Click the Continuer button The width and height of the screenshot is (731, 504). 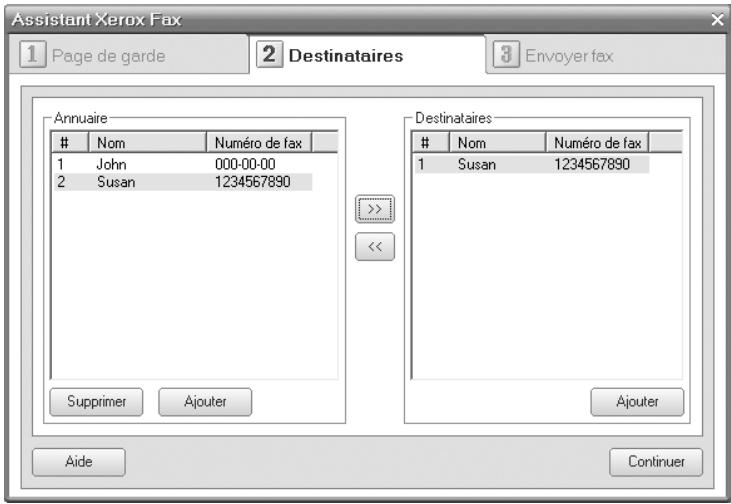[x=656, y=462]
